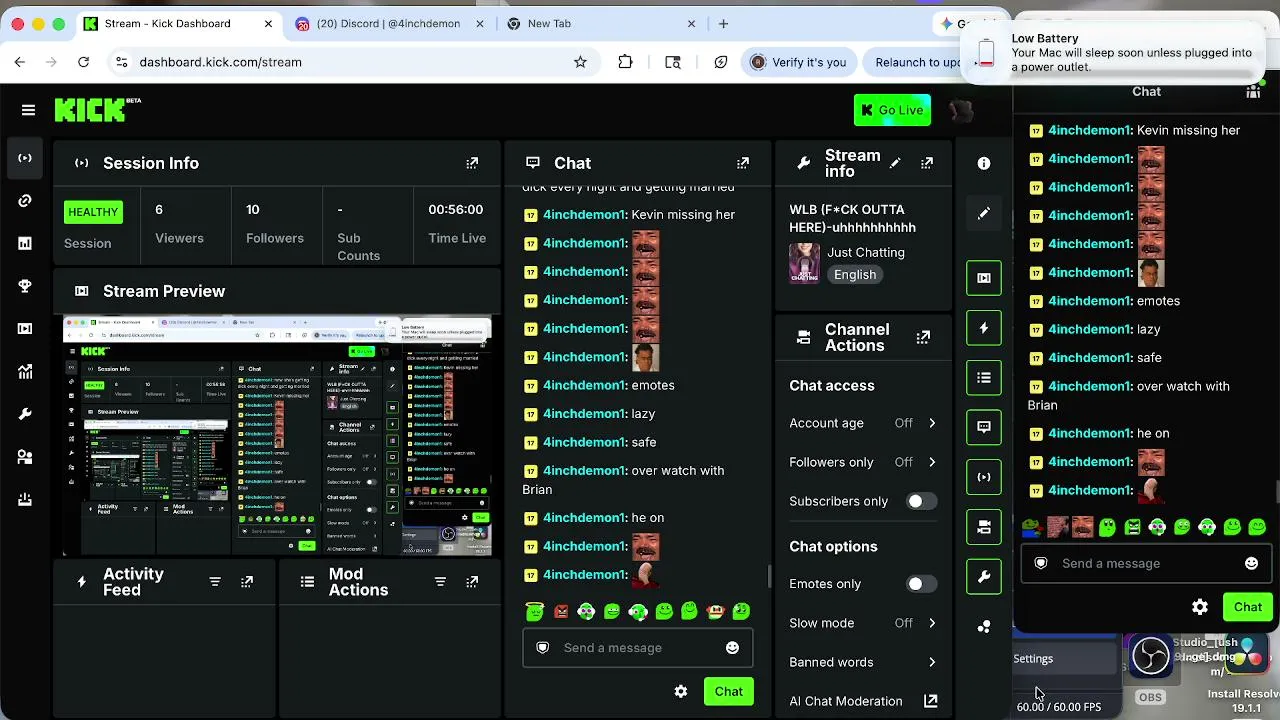Screen dimensions: 1280x720
Task: Toggle the list widget icon in right strip
Action: coord(984,378)
